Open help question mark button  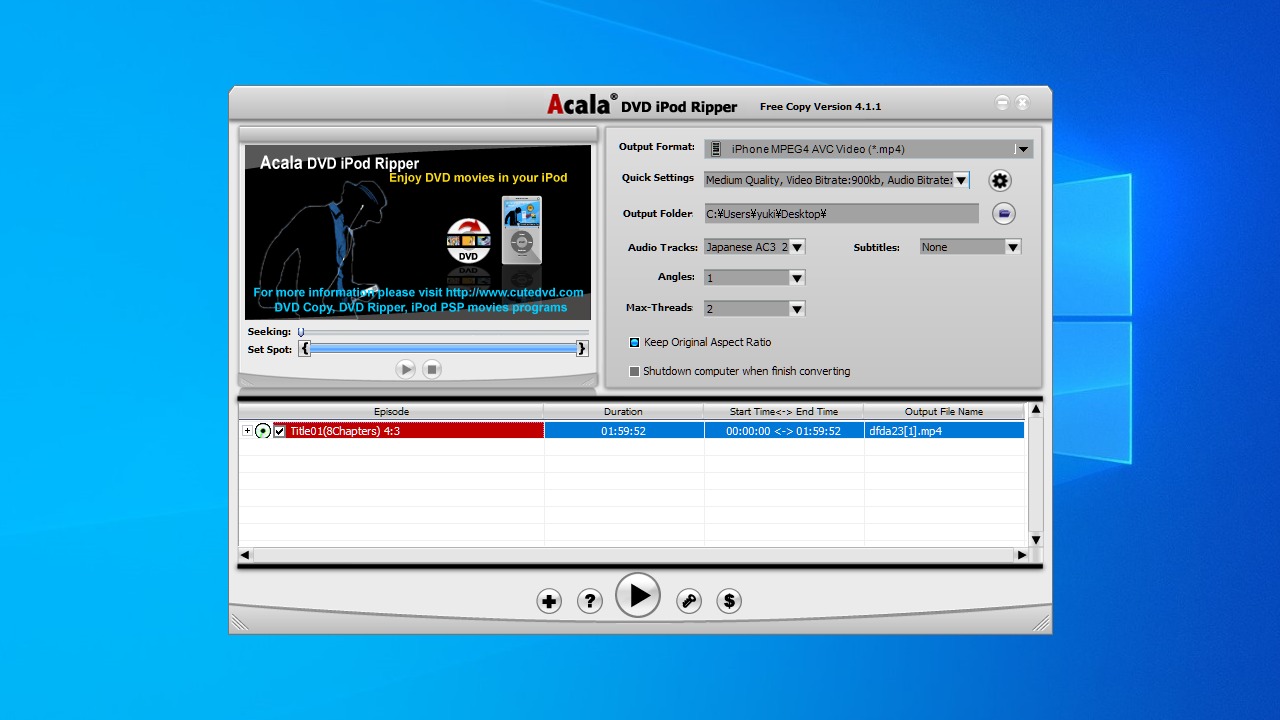tap(590, 601)
